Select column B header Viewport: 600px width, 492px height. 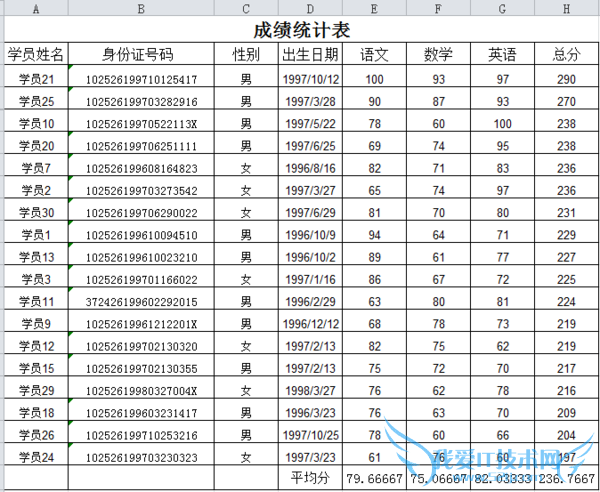tap(141, 8)
